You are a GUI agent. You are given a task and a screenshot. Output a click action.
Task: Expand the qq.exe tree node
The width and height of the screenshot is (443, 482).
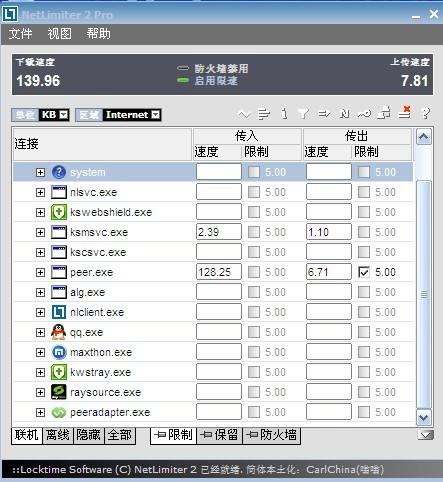pyautogui.click(x=40, y=332)
